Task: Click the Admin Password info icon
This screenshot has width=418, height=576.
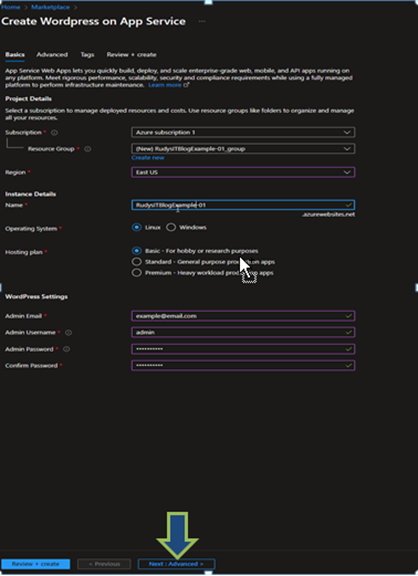Action: point(66,349)
